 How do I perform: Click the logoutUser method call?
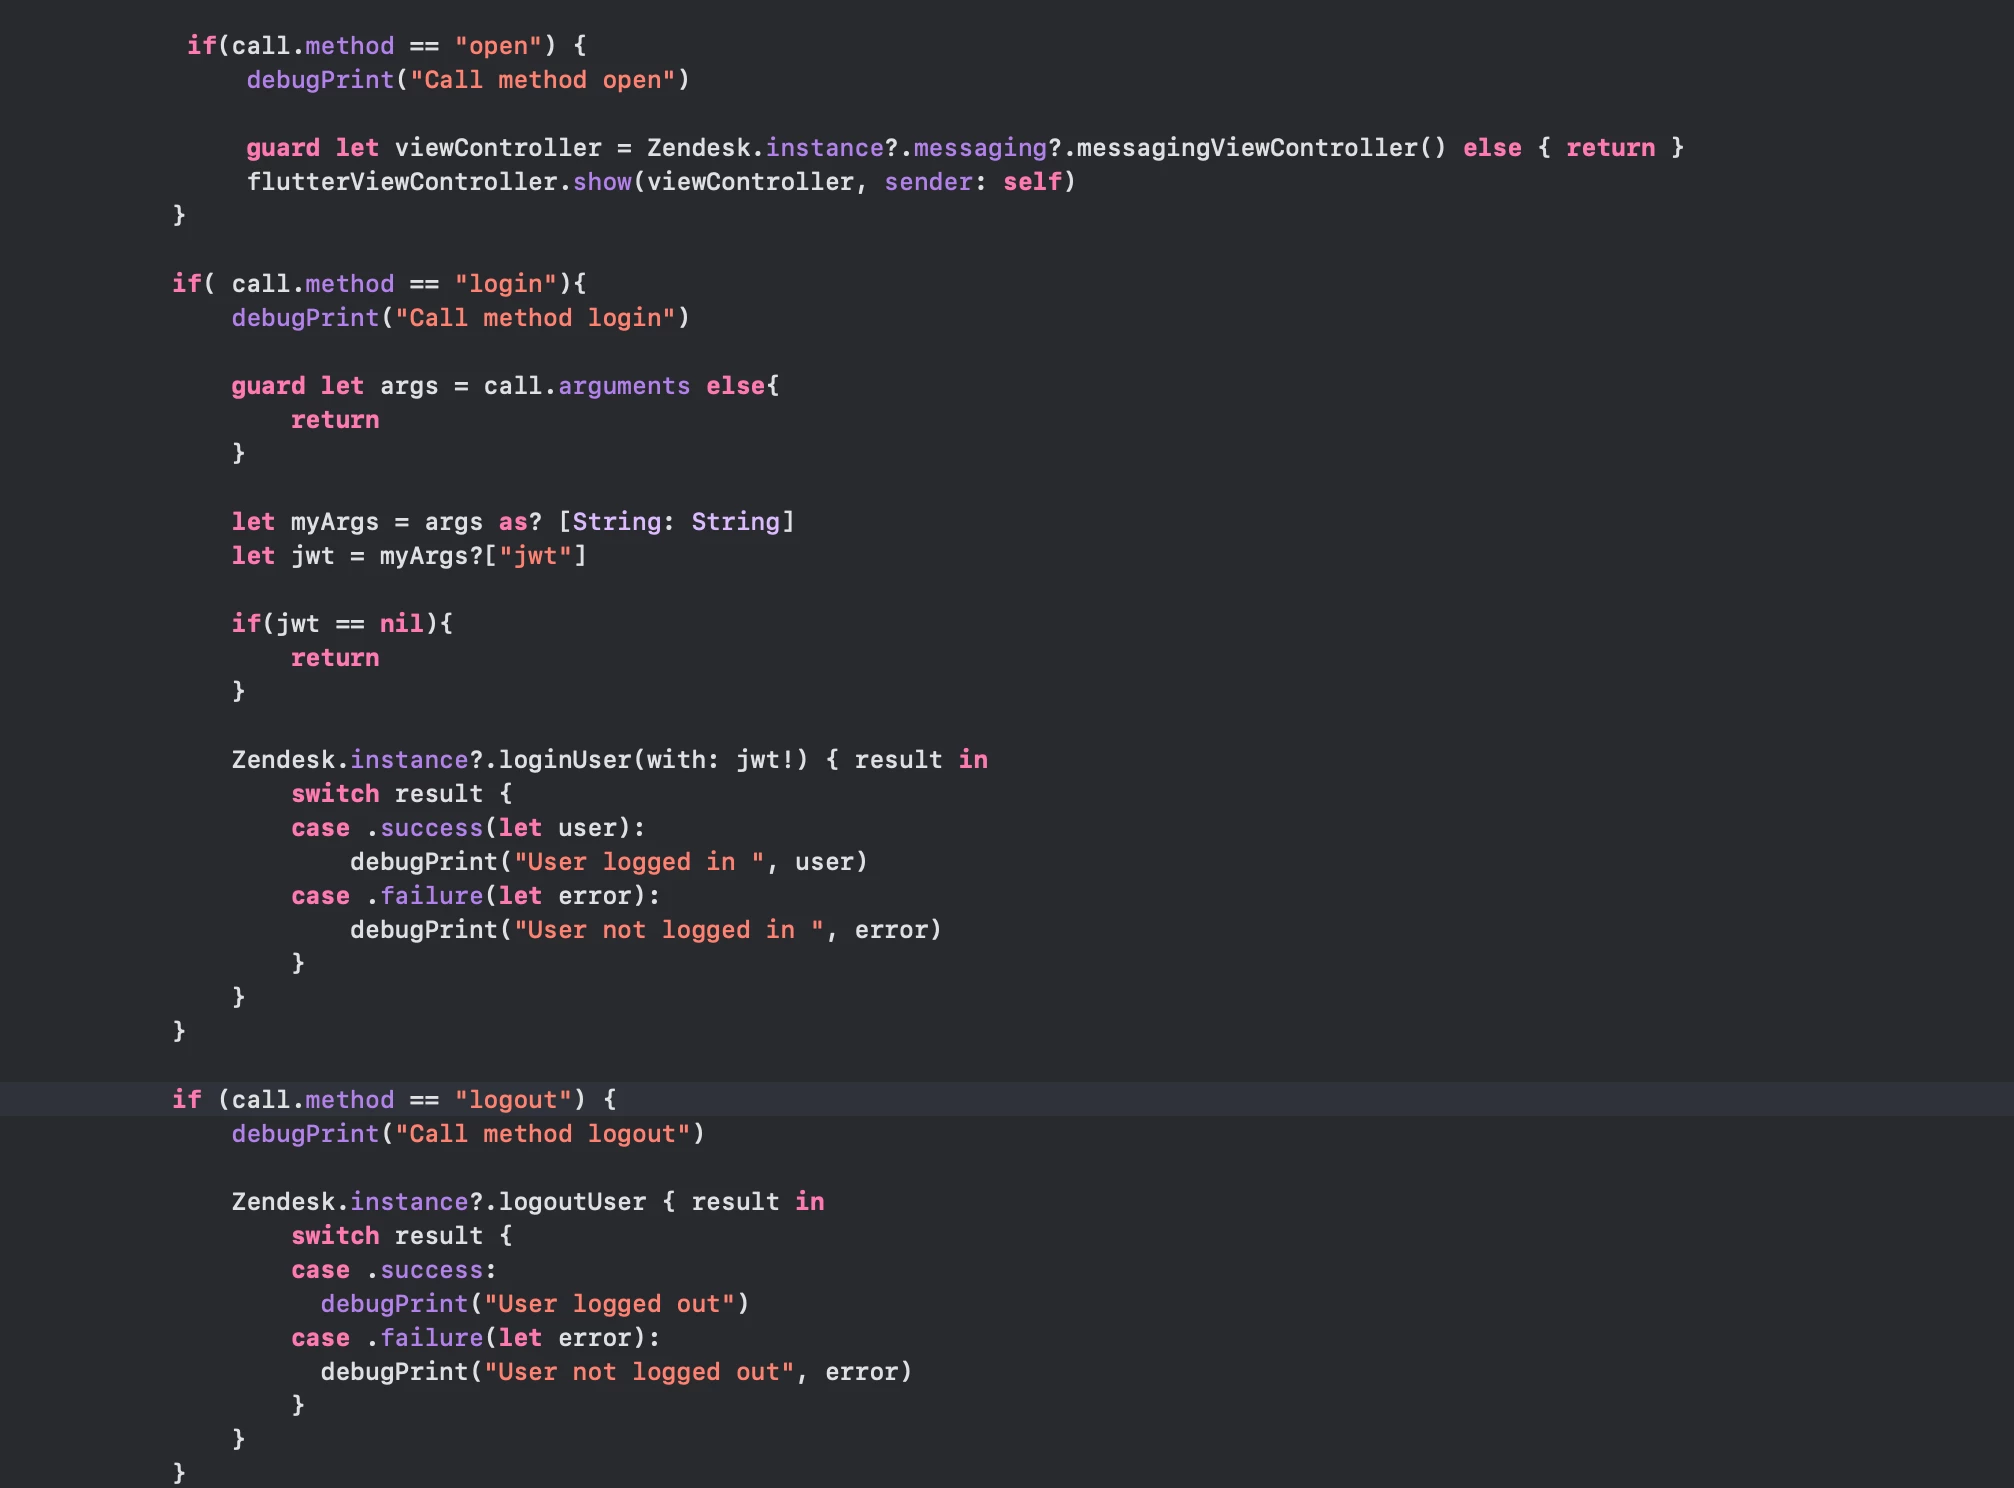click(x=572, y=1202)
